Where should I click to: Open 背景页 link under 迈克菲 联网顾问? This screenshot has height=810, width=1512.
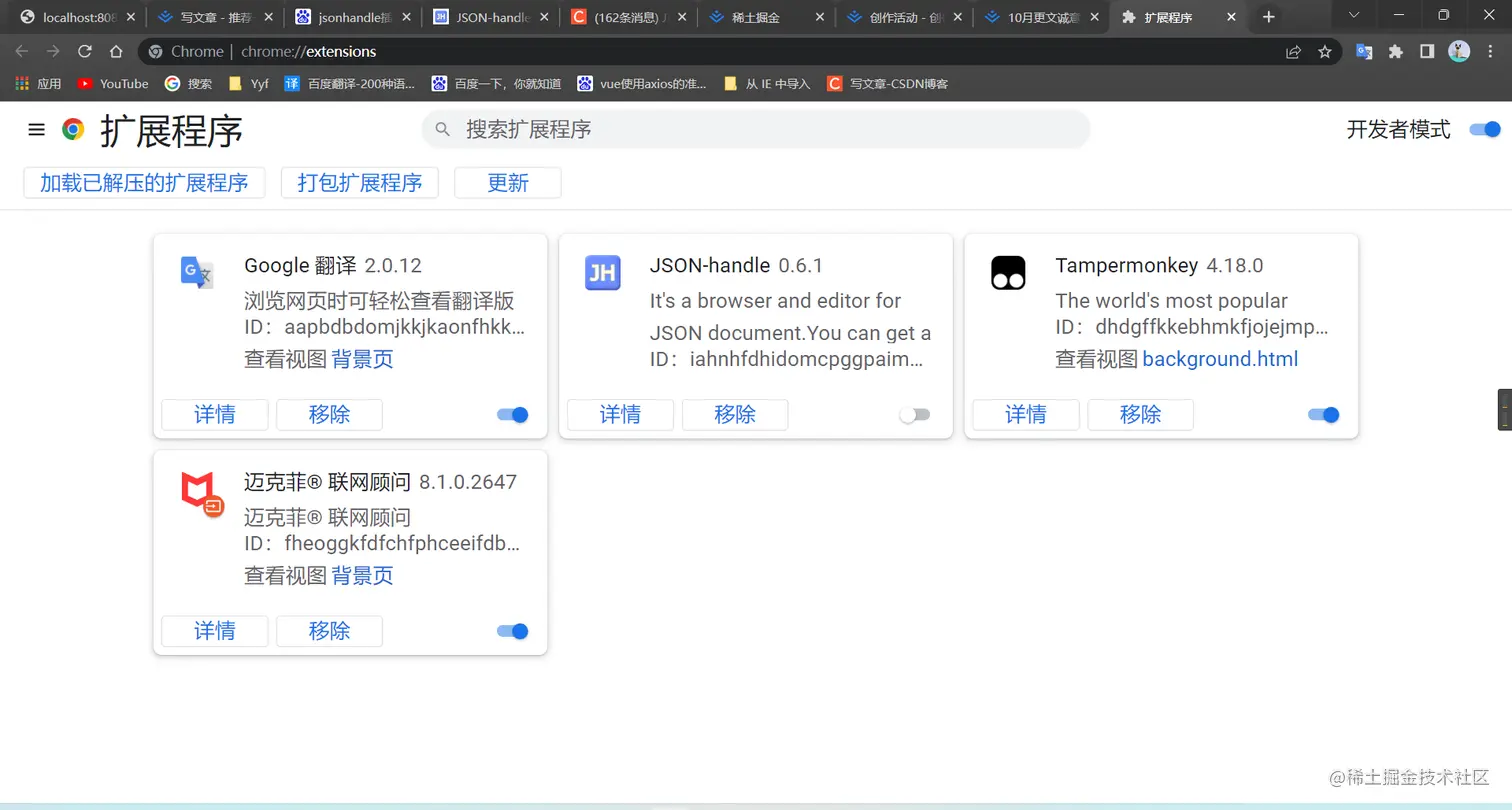click(x=362, y=575)
